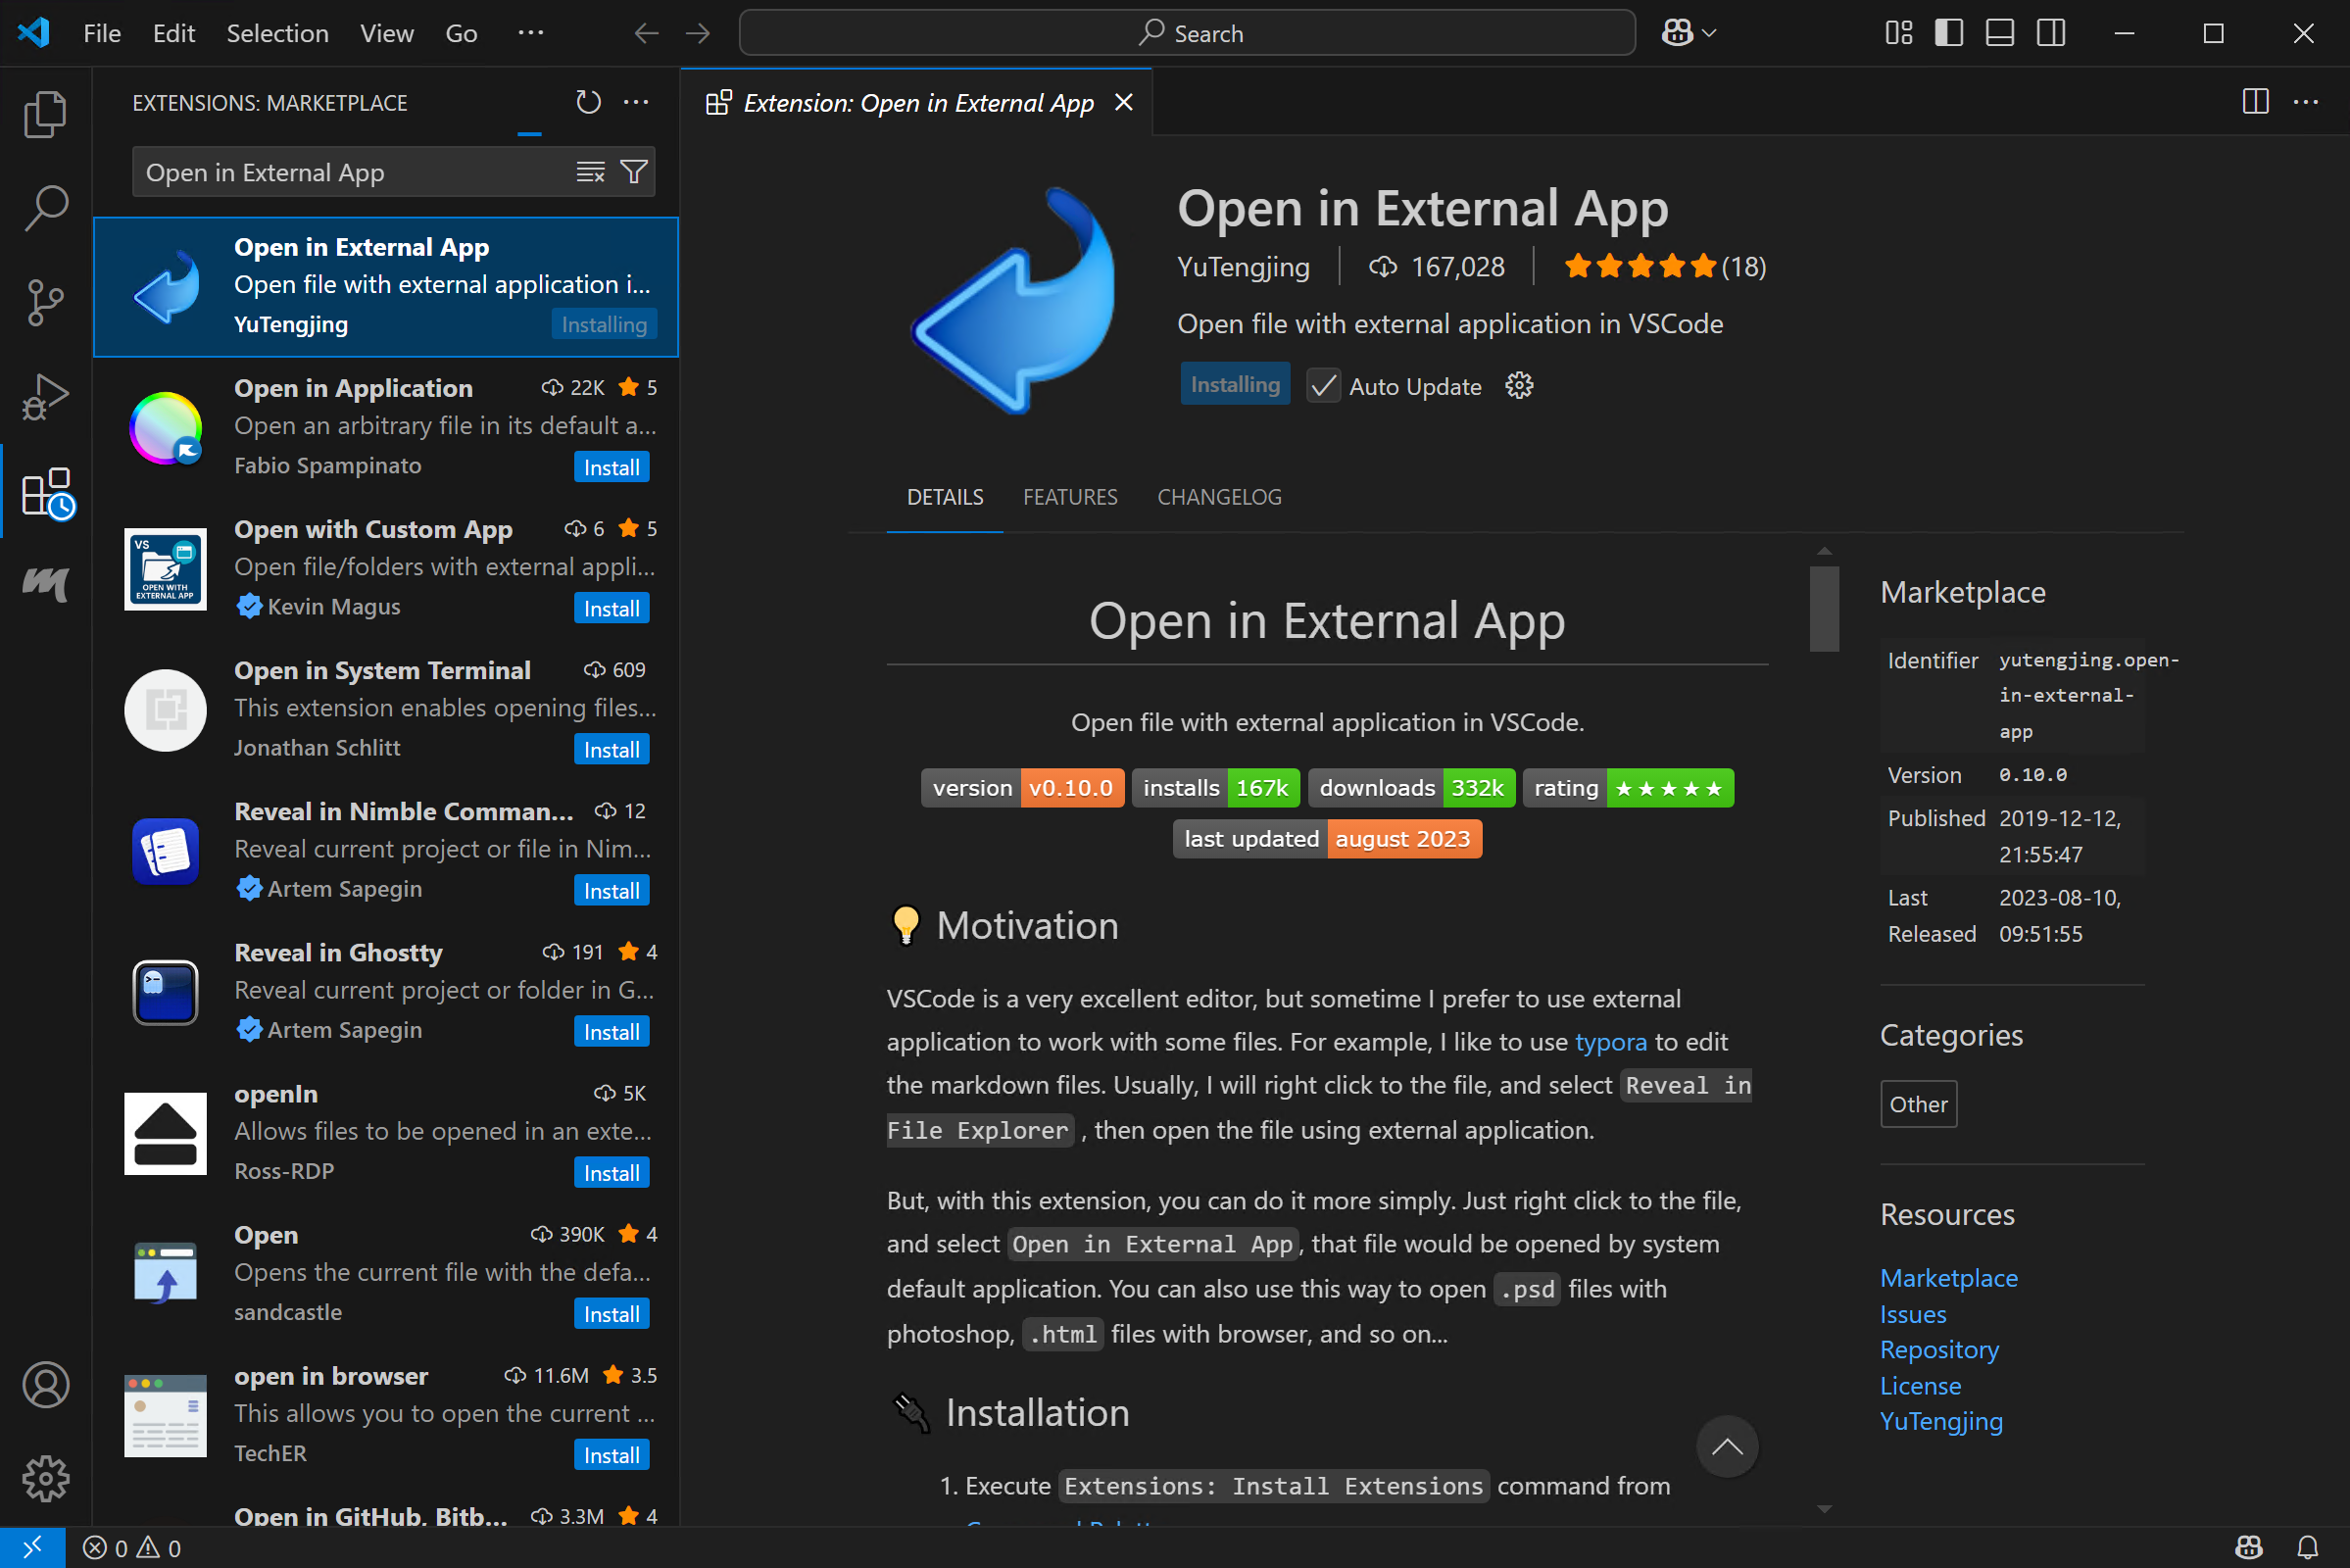The image size is (2350, 1568).
Task: Install Open in System Terminal extension
Action: (611, 749)
